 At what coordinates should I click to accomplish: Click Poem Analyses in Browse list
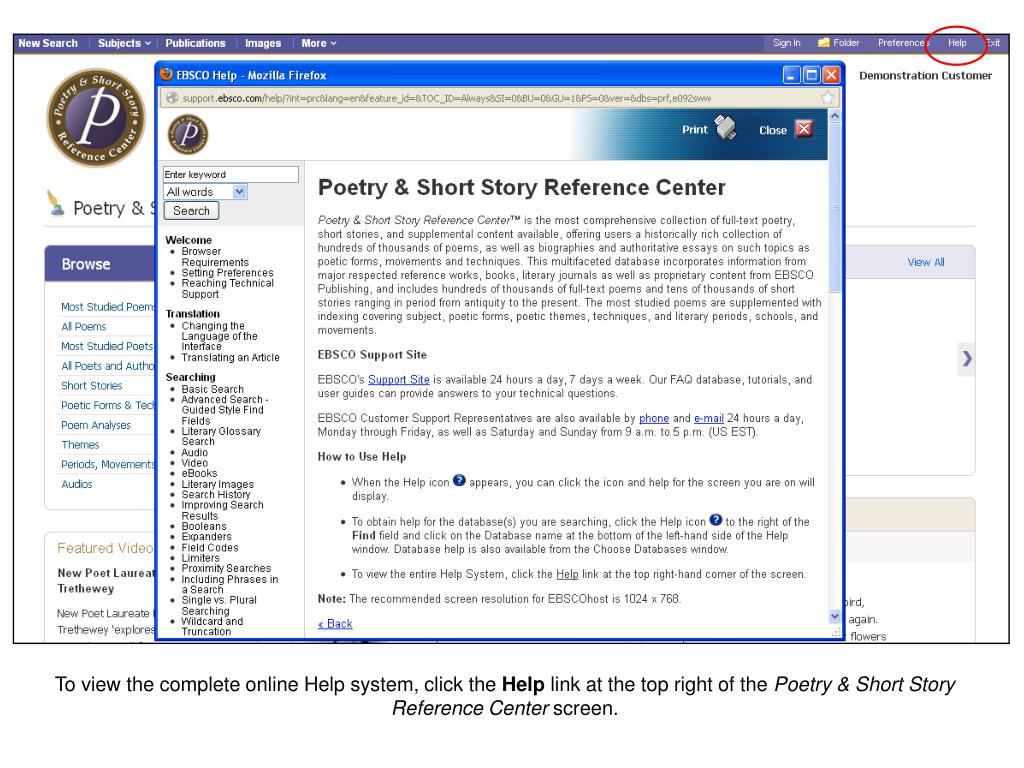[96, 425]
